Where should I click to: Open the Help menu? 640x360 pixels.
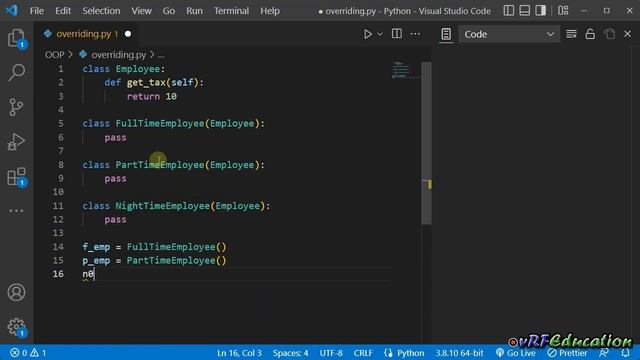[270, 11]
